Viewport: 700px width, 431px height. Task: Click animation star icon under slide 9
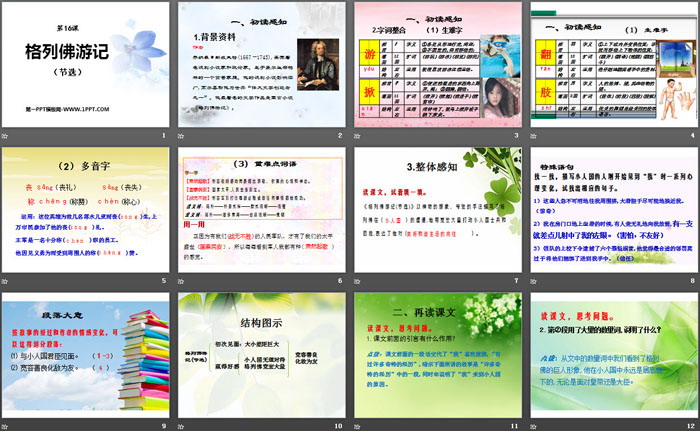coord(5,426)
